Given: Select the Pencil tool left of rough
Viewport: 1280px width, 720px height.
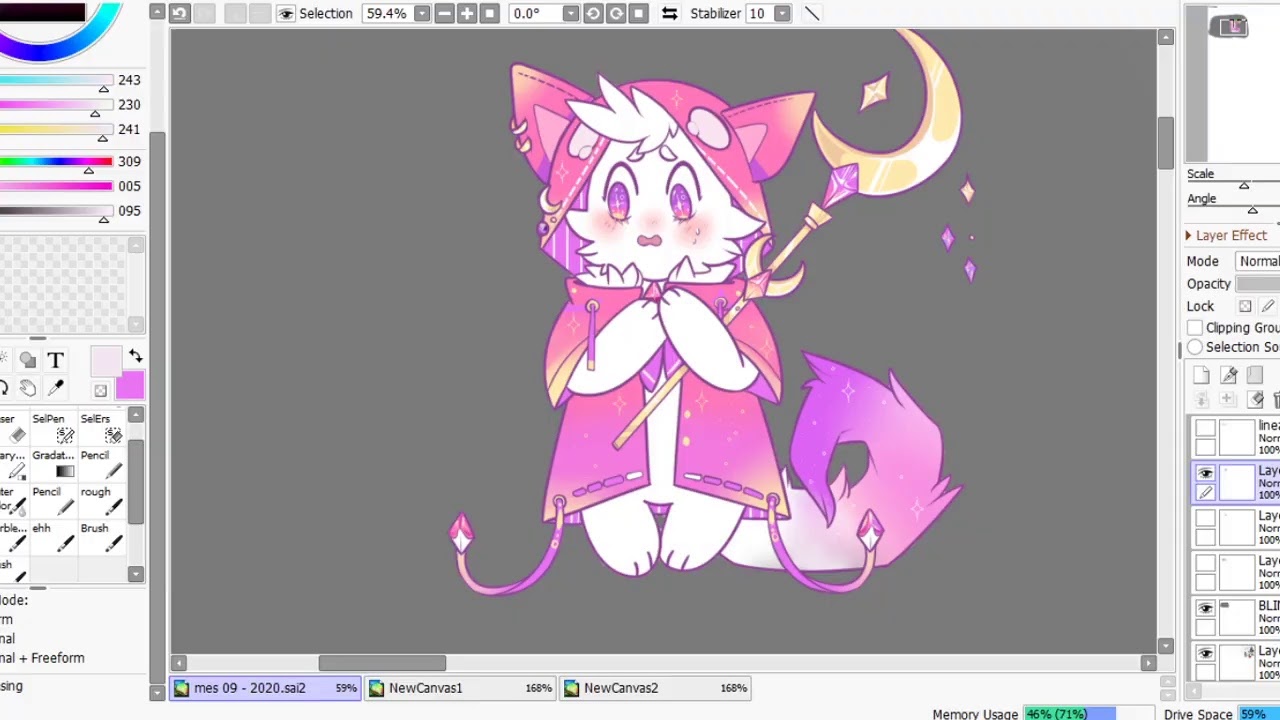Looking at the screenshot, I should tap(55, 501).
